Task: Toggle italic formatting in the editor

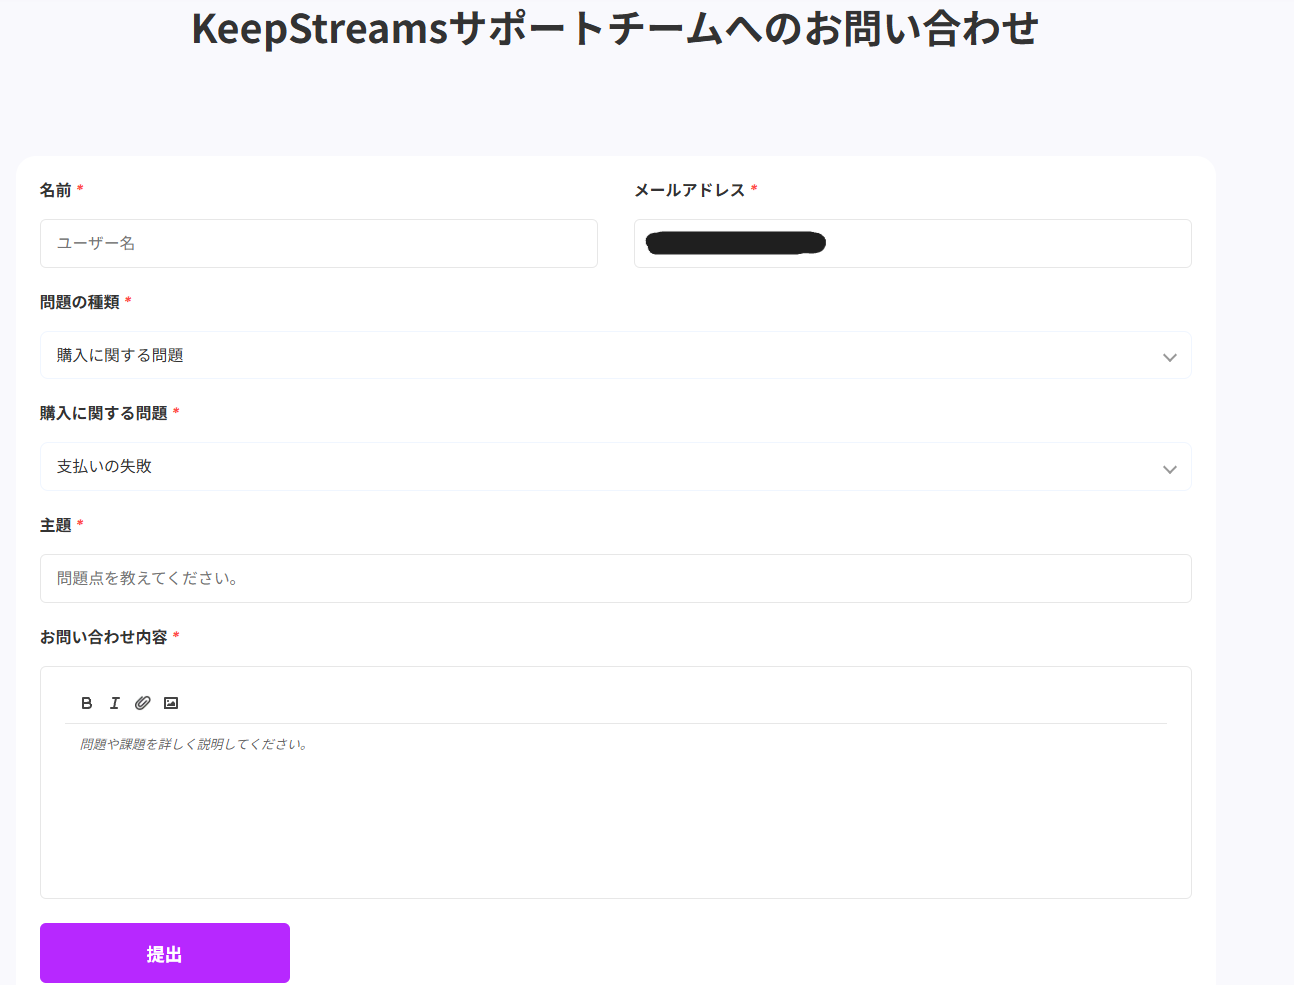Action: [x=115, y=703]
